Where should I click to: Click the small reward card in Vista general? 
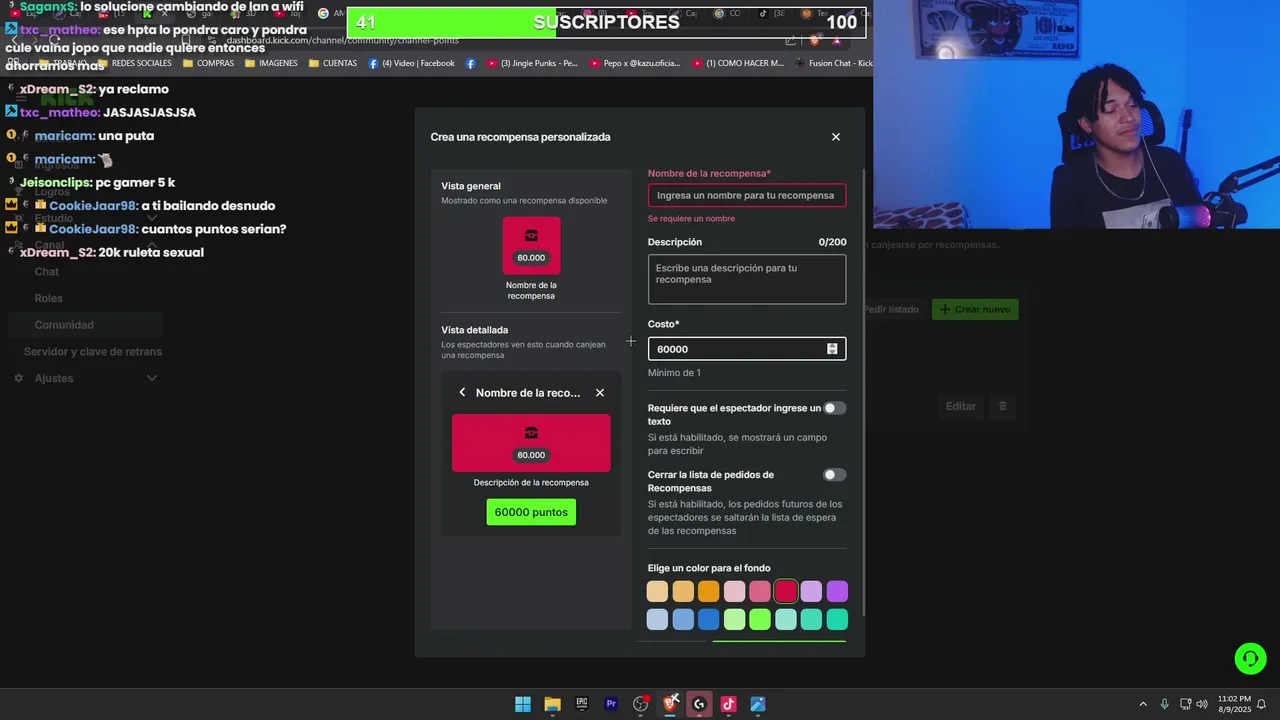(531, 245)
